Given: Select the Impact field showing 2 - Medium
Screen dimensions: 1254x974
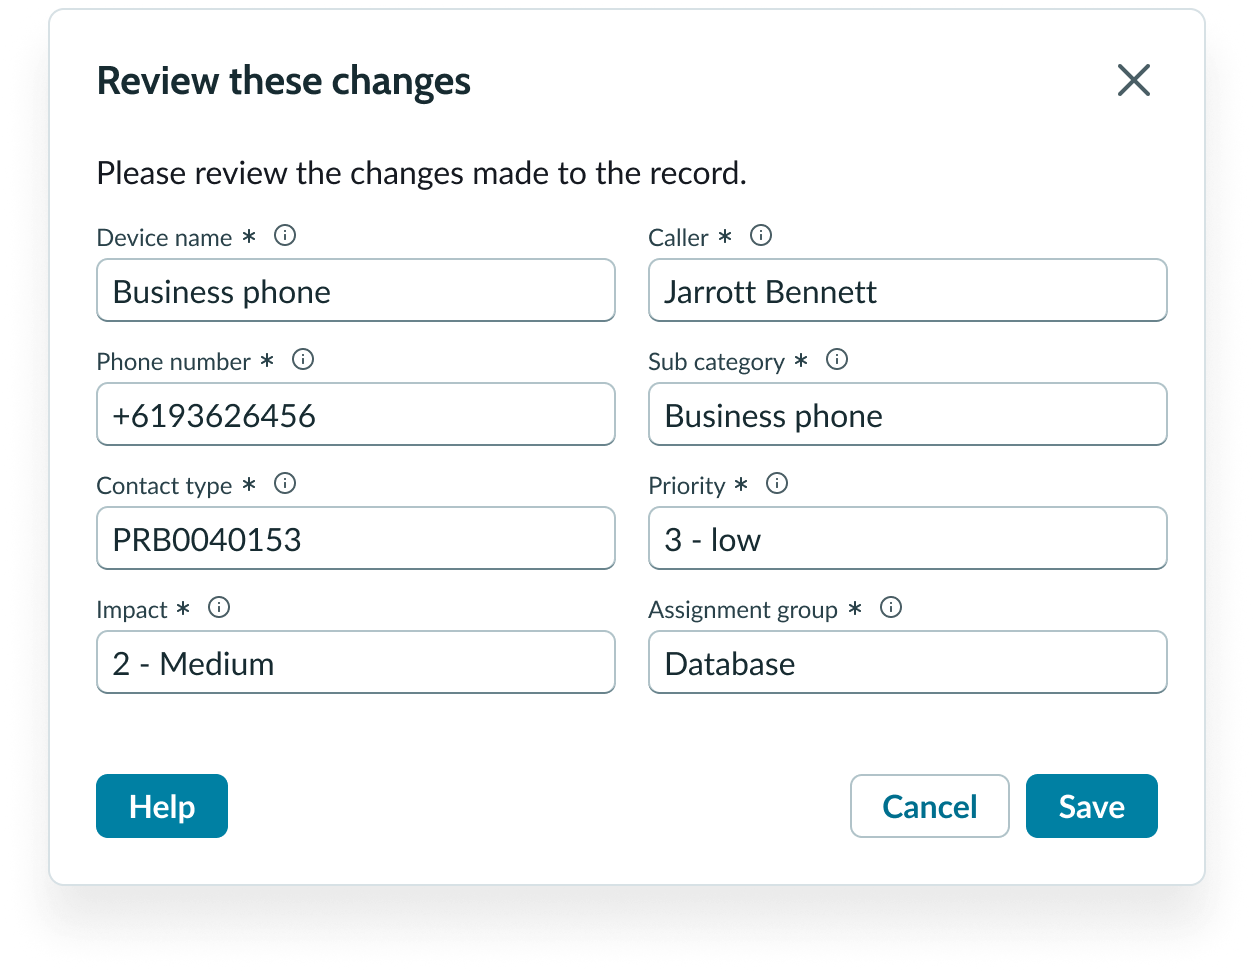Looking at the screenshot, I should [x=356, y=663].
